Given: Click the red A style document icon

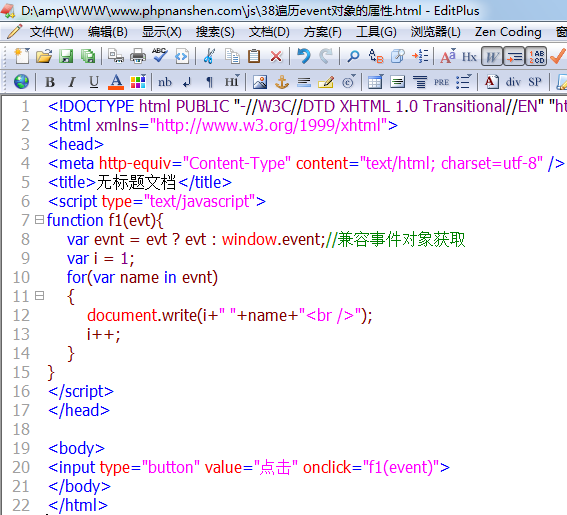Looking at the screenshot, I should click(491, 82).
